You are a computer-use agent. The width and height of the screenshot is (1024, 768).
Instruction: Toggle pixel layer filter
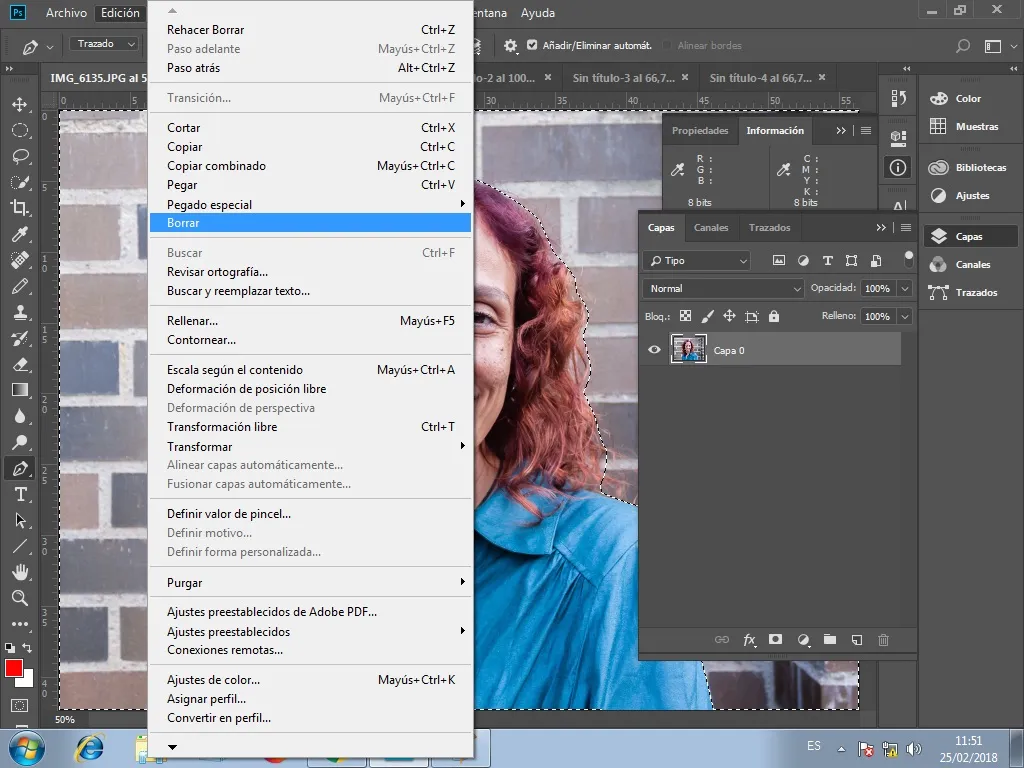(778, 261)
